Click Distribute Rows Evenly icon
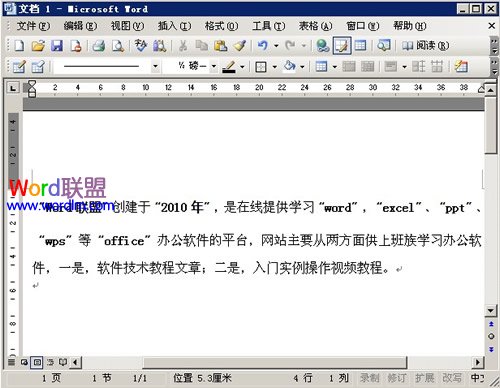The image size is (500, 388). (418, 67)
